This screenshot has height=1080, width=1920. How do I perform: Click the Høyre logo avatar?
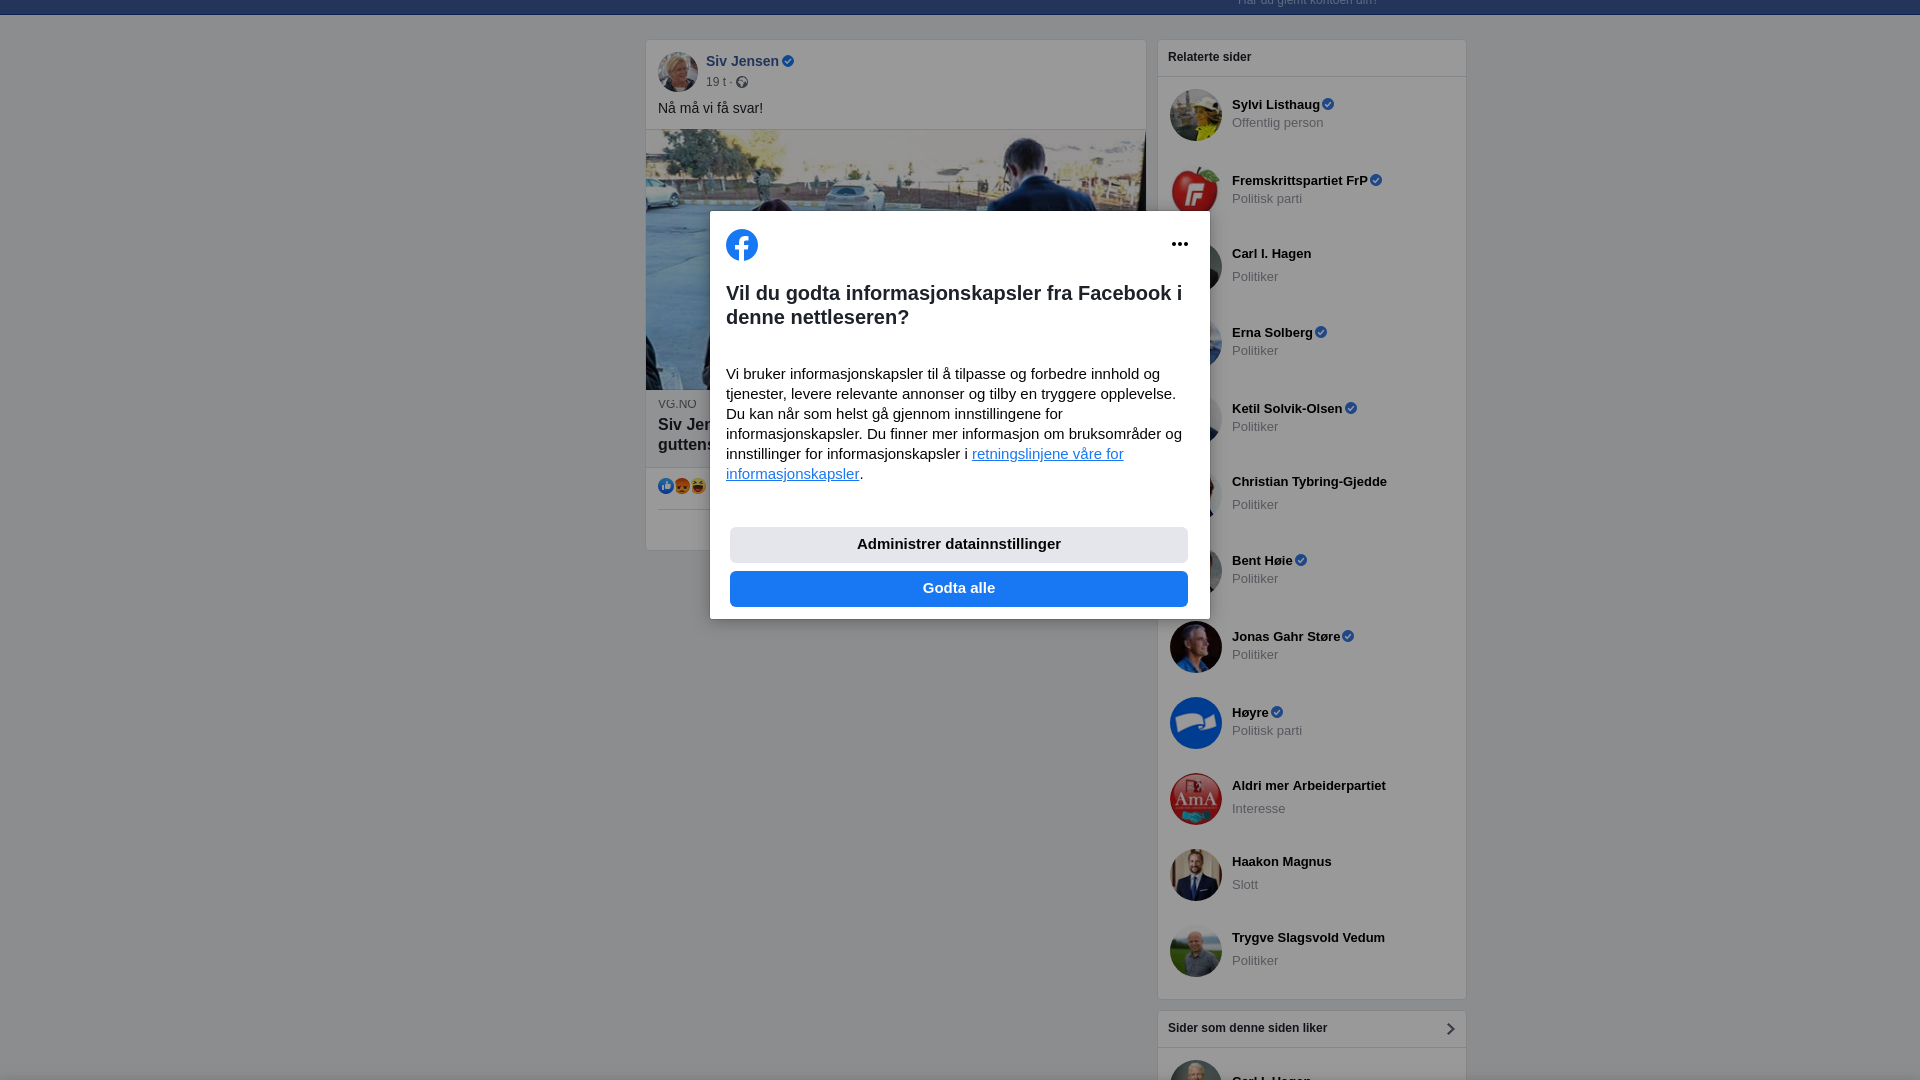[x=1196, y=723]
